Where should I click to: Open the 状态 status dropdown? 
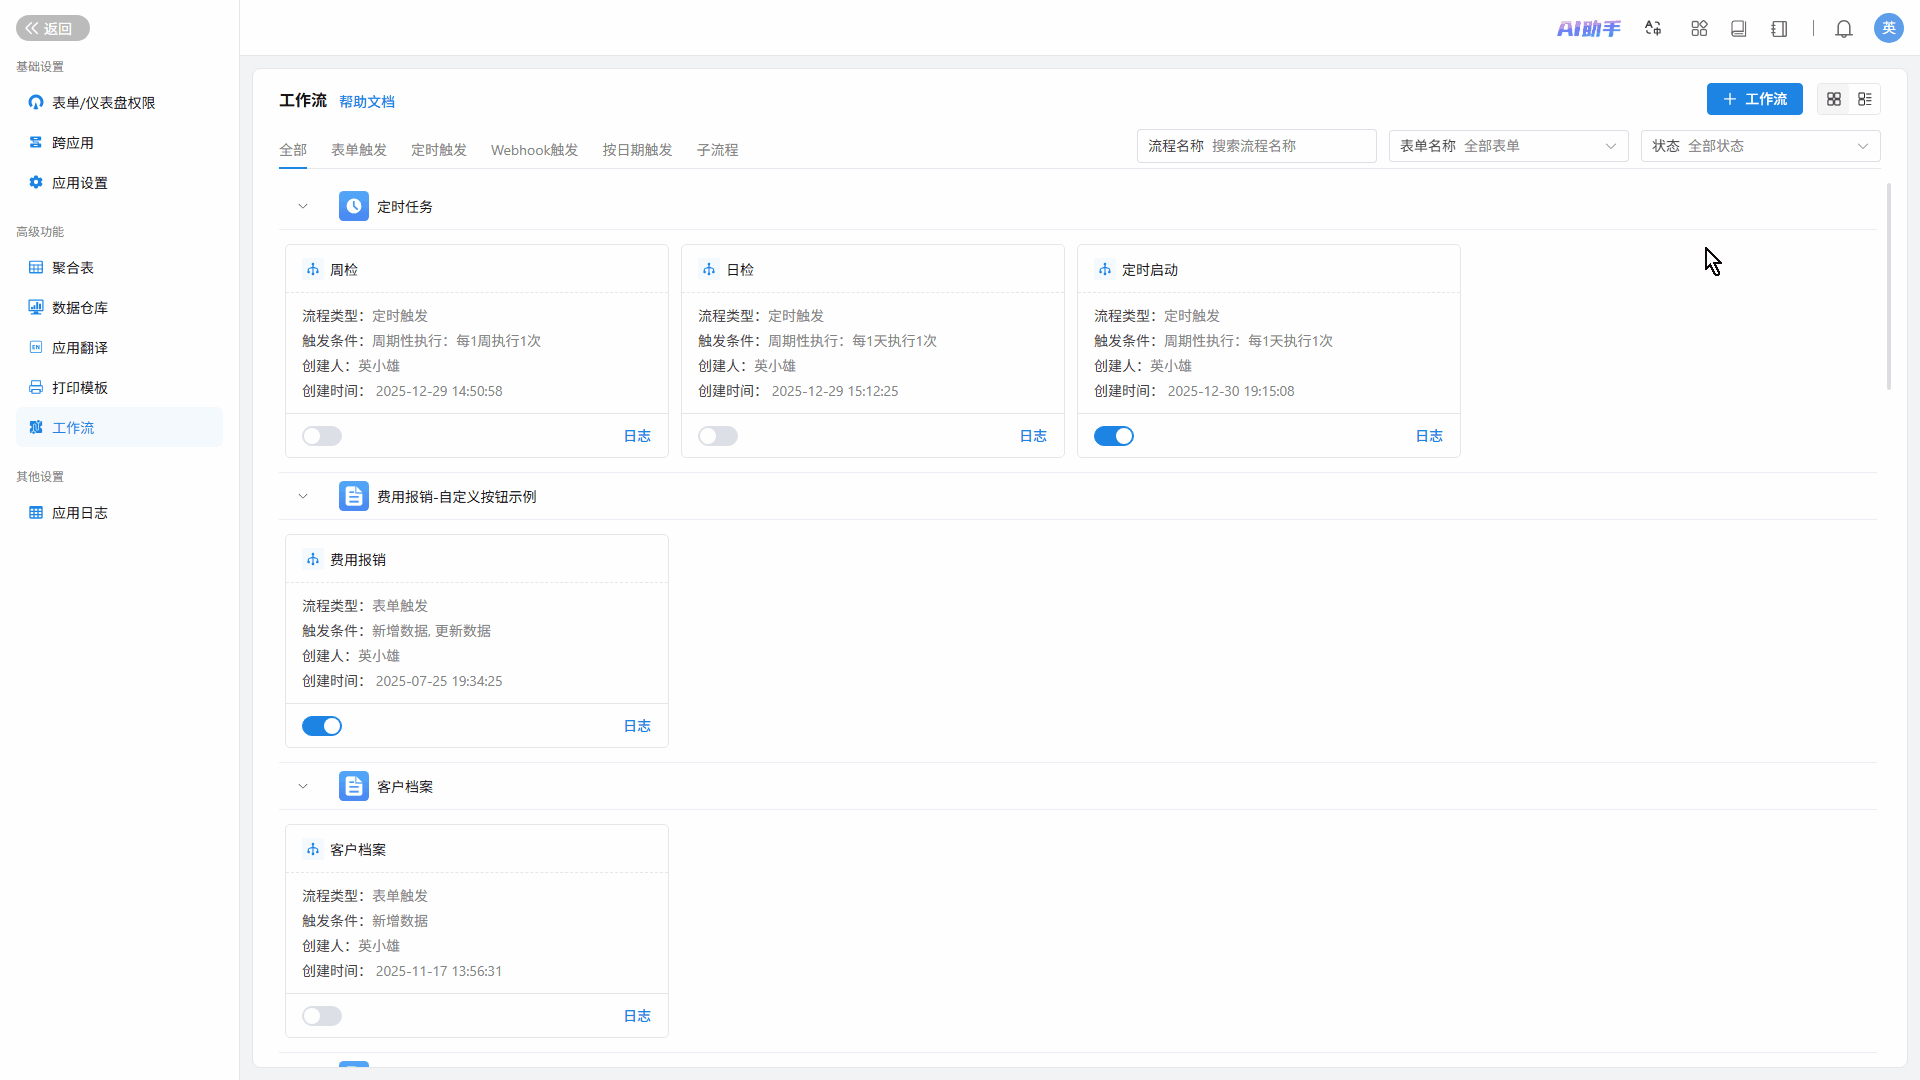(1760, 146)
